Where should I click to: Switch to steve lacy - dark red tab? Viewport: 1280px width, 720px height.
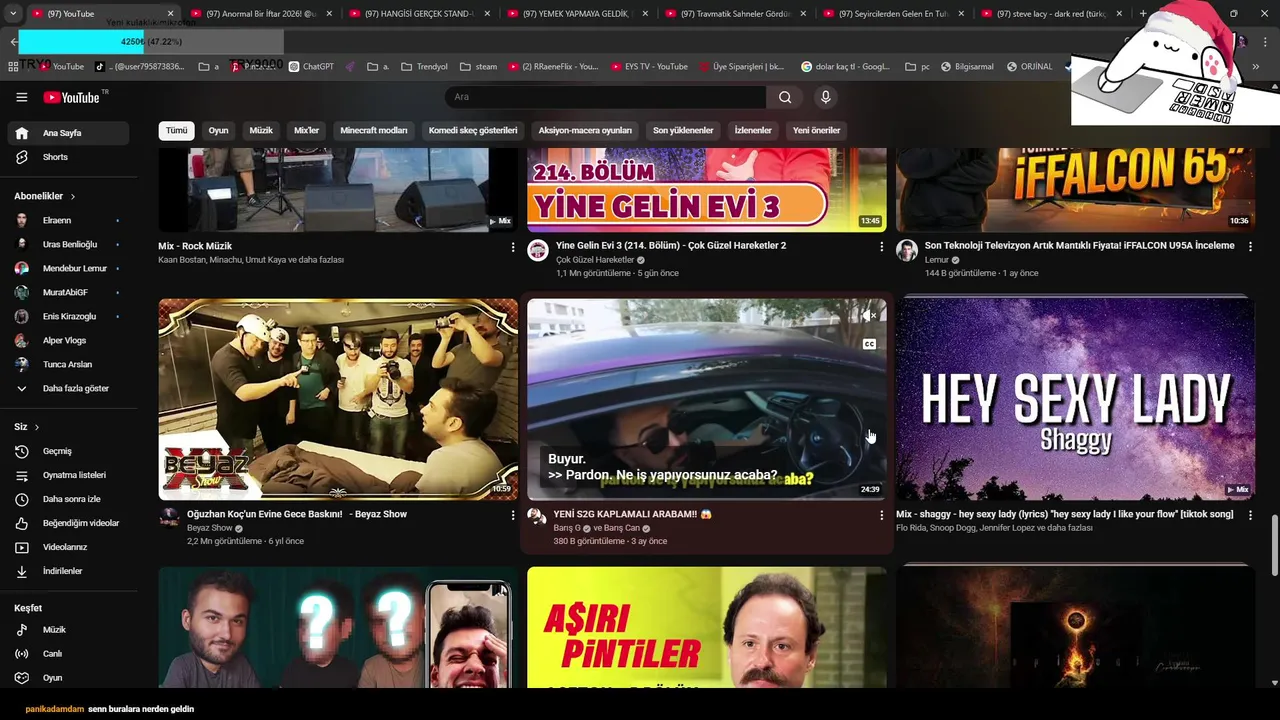[x=1051, y=14]
